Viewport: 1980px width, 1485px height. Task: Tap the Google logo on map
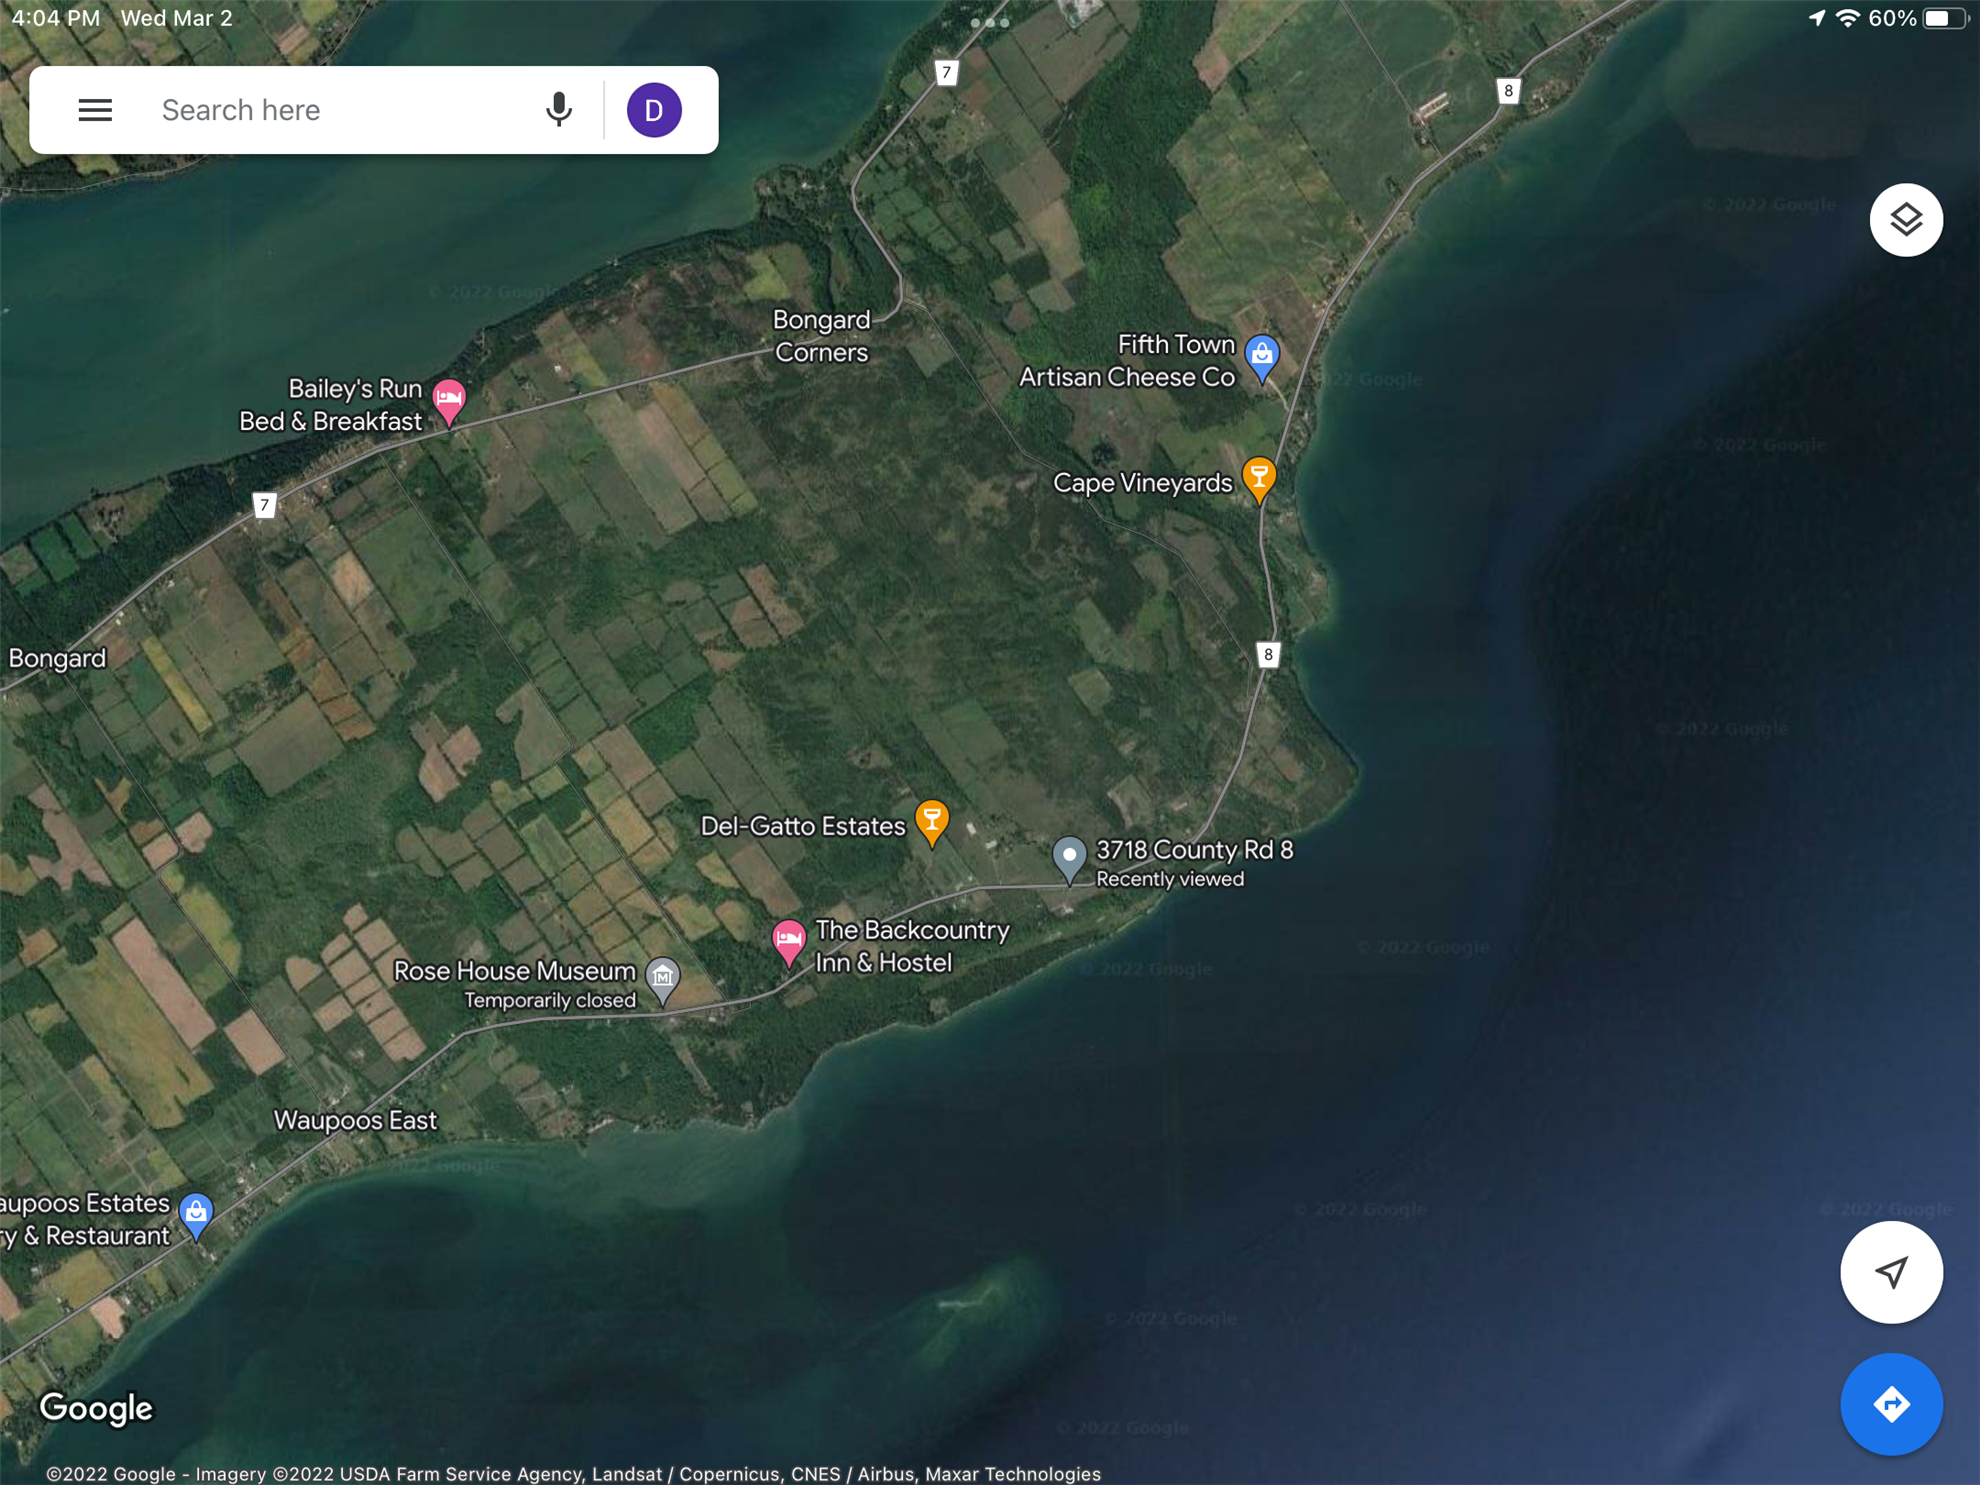96,1407
